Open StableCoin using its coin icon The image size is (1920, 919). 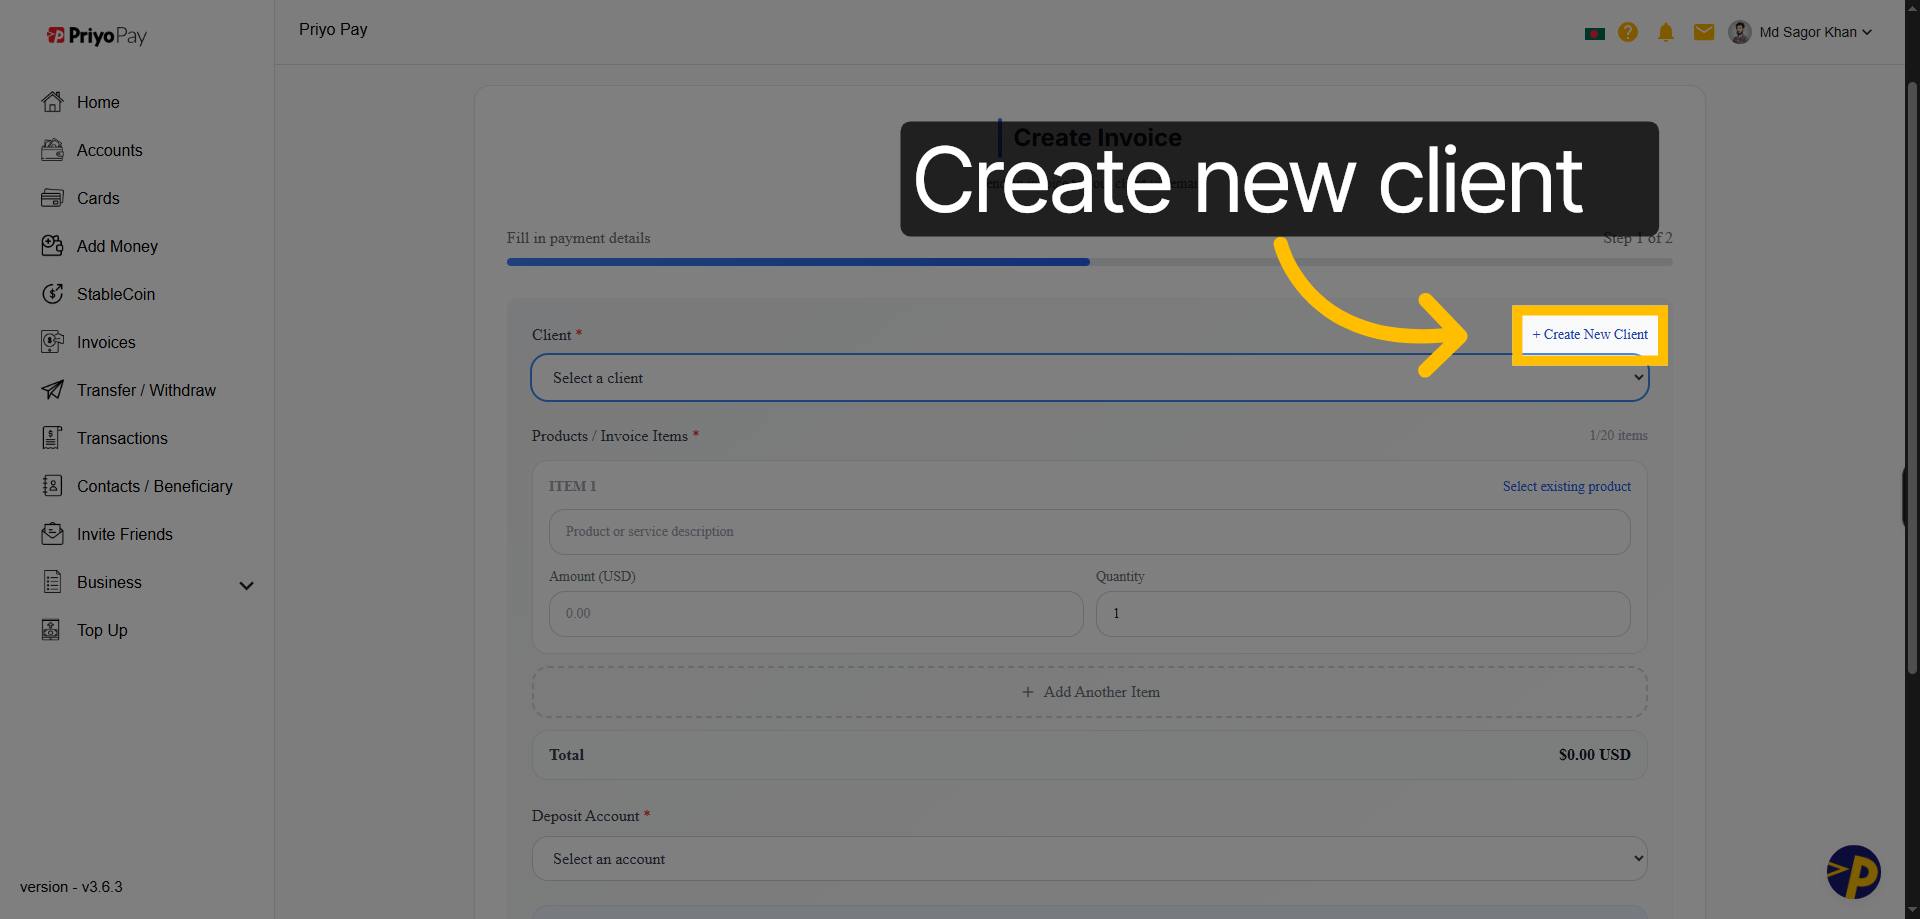pyautogui.click(x=52, y=294)
